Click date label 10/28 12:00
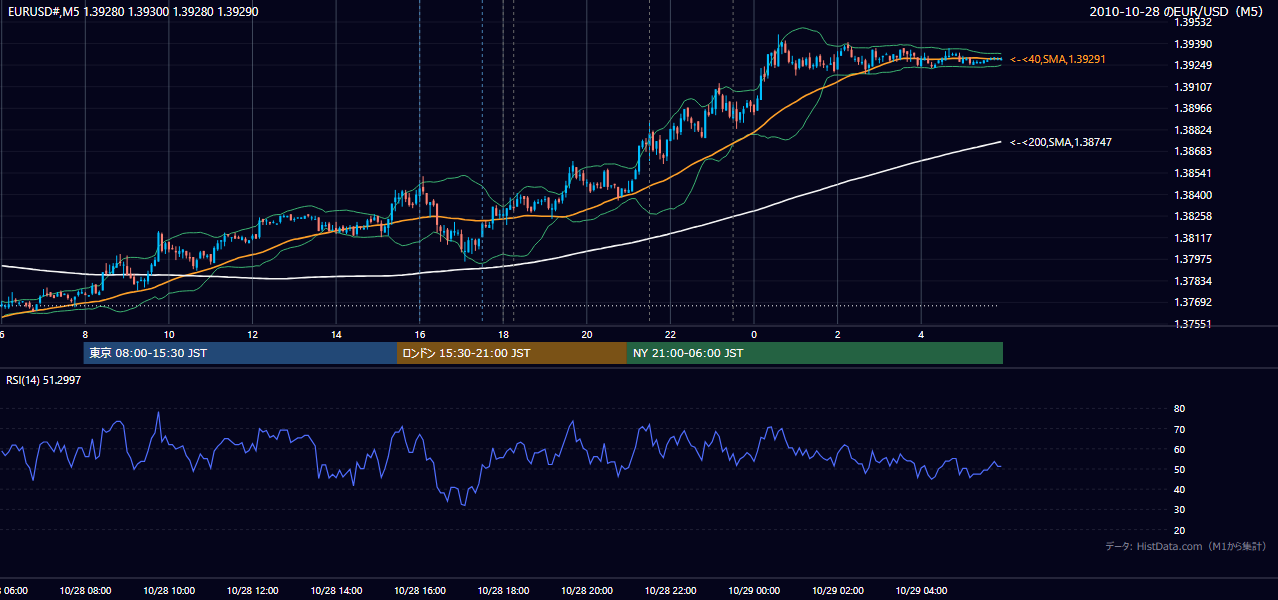The height and width of the screenshot is (600, 1278). pos(253,591)
